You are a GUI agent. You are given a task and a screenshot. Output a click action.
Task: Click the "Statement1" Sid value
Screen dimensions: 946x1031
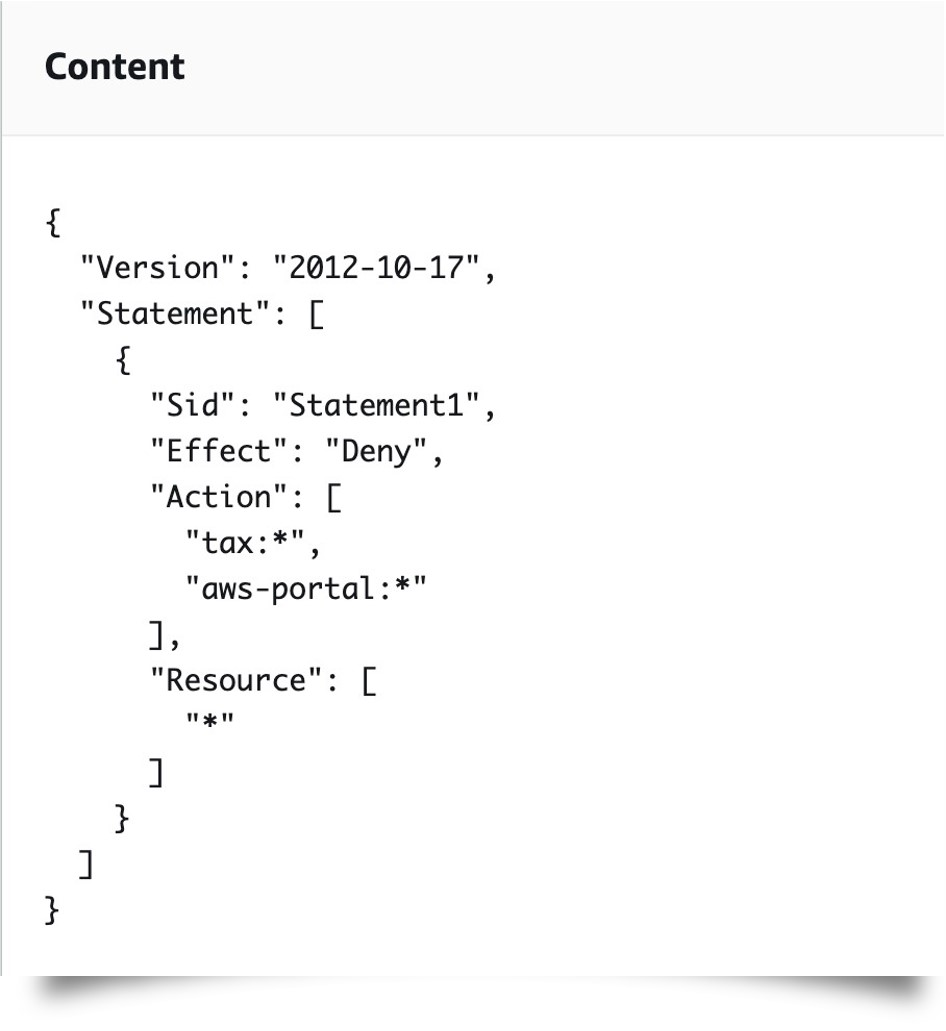click(x=377, y=405)
